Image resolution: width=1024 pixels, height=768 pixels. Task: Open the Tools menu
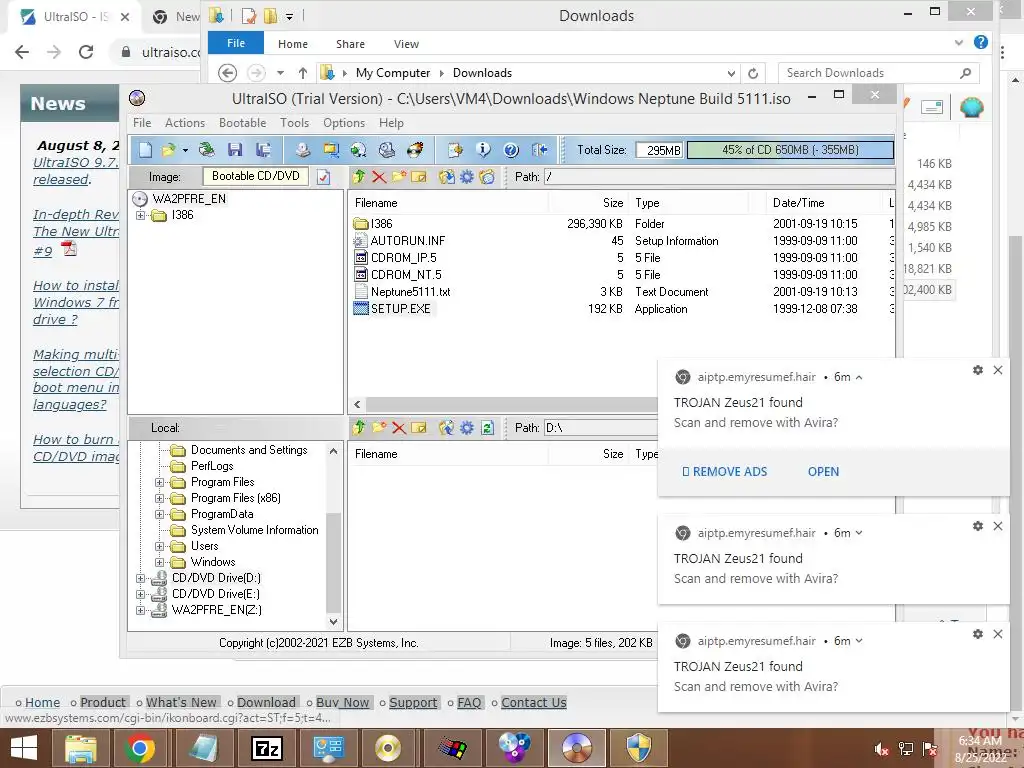click(x=295, y=123)
